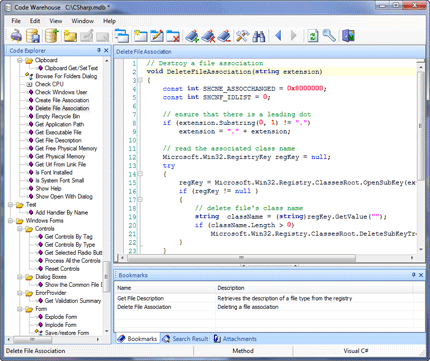Open the Window menu
Image resolution: width=430 pixels, height=361 pixels.
82,21
